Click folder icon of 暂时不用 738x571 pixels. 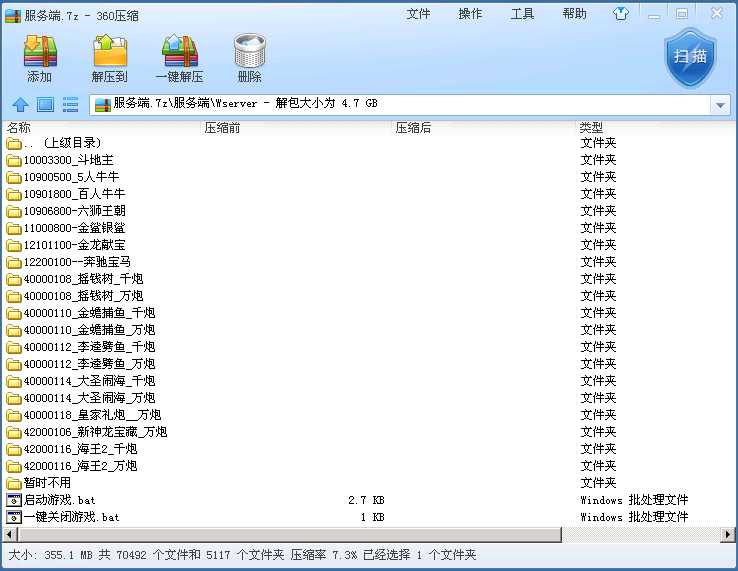tap(14, 483)
